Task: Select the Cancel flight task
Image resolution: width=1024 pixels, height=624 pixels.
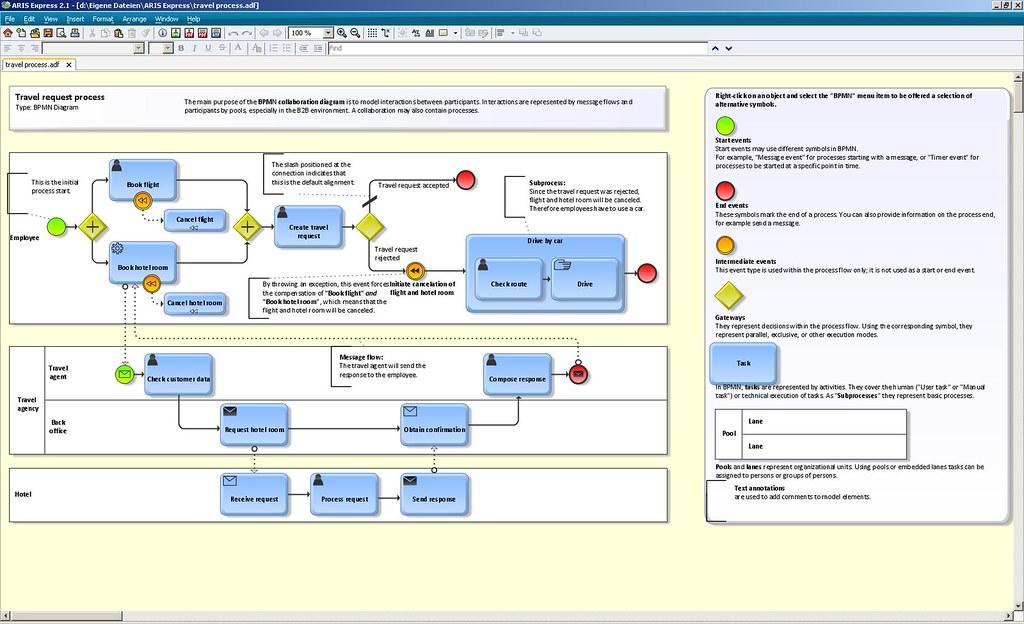Action: click(x=195, y=221)
